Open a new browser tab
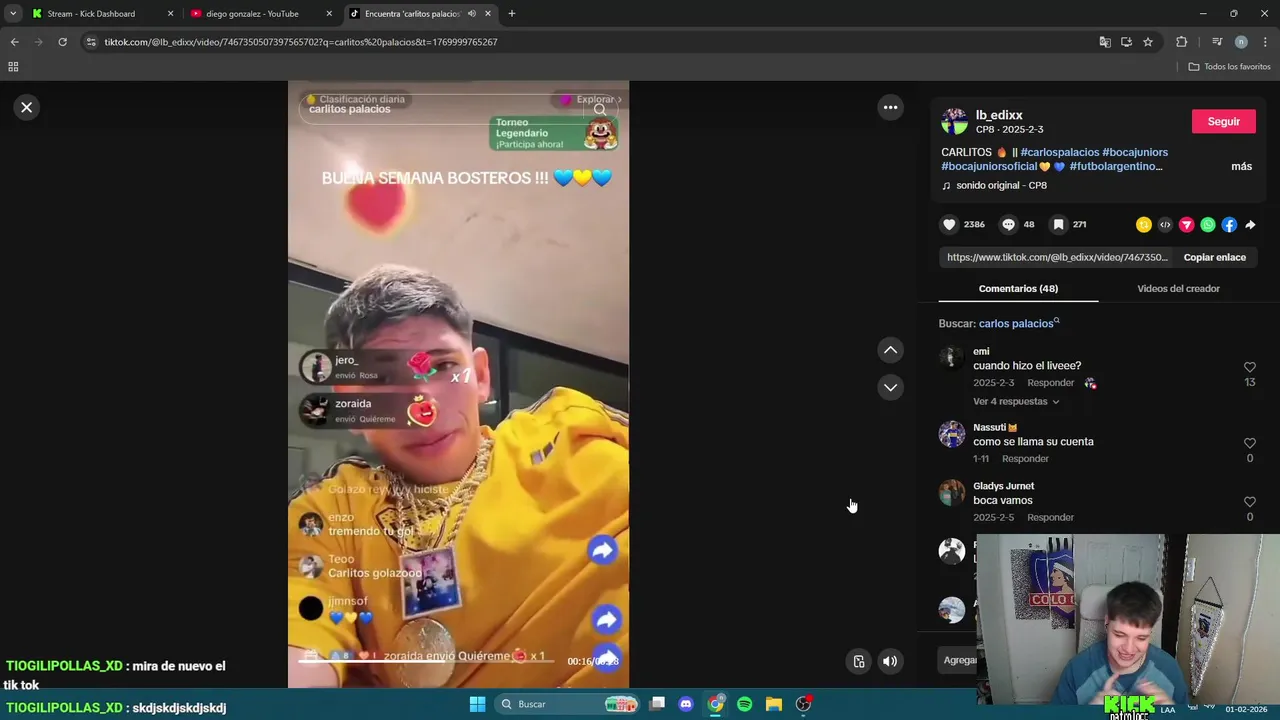Image resolution: width=1280 pixels, height=720 pixels. [511, 14]
